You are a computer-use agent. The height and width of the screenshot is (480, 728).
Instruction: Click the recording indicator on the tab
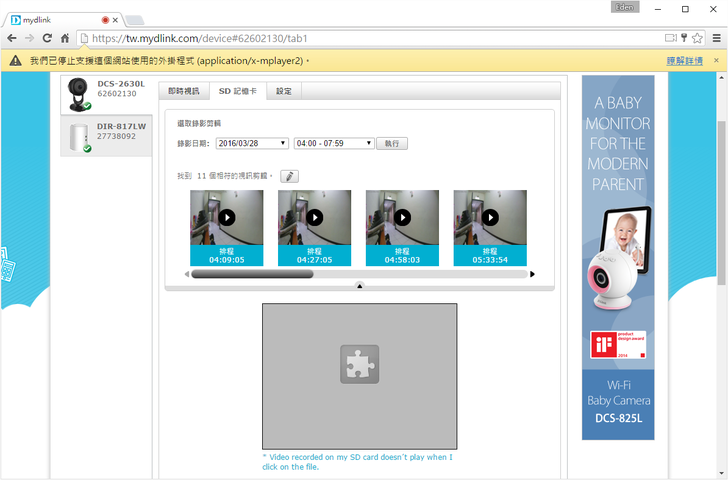[105, 20]
